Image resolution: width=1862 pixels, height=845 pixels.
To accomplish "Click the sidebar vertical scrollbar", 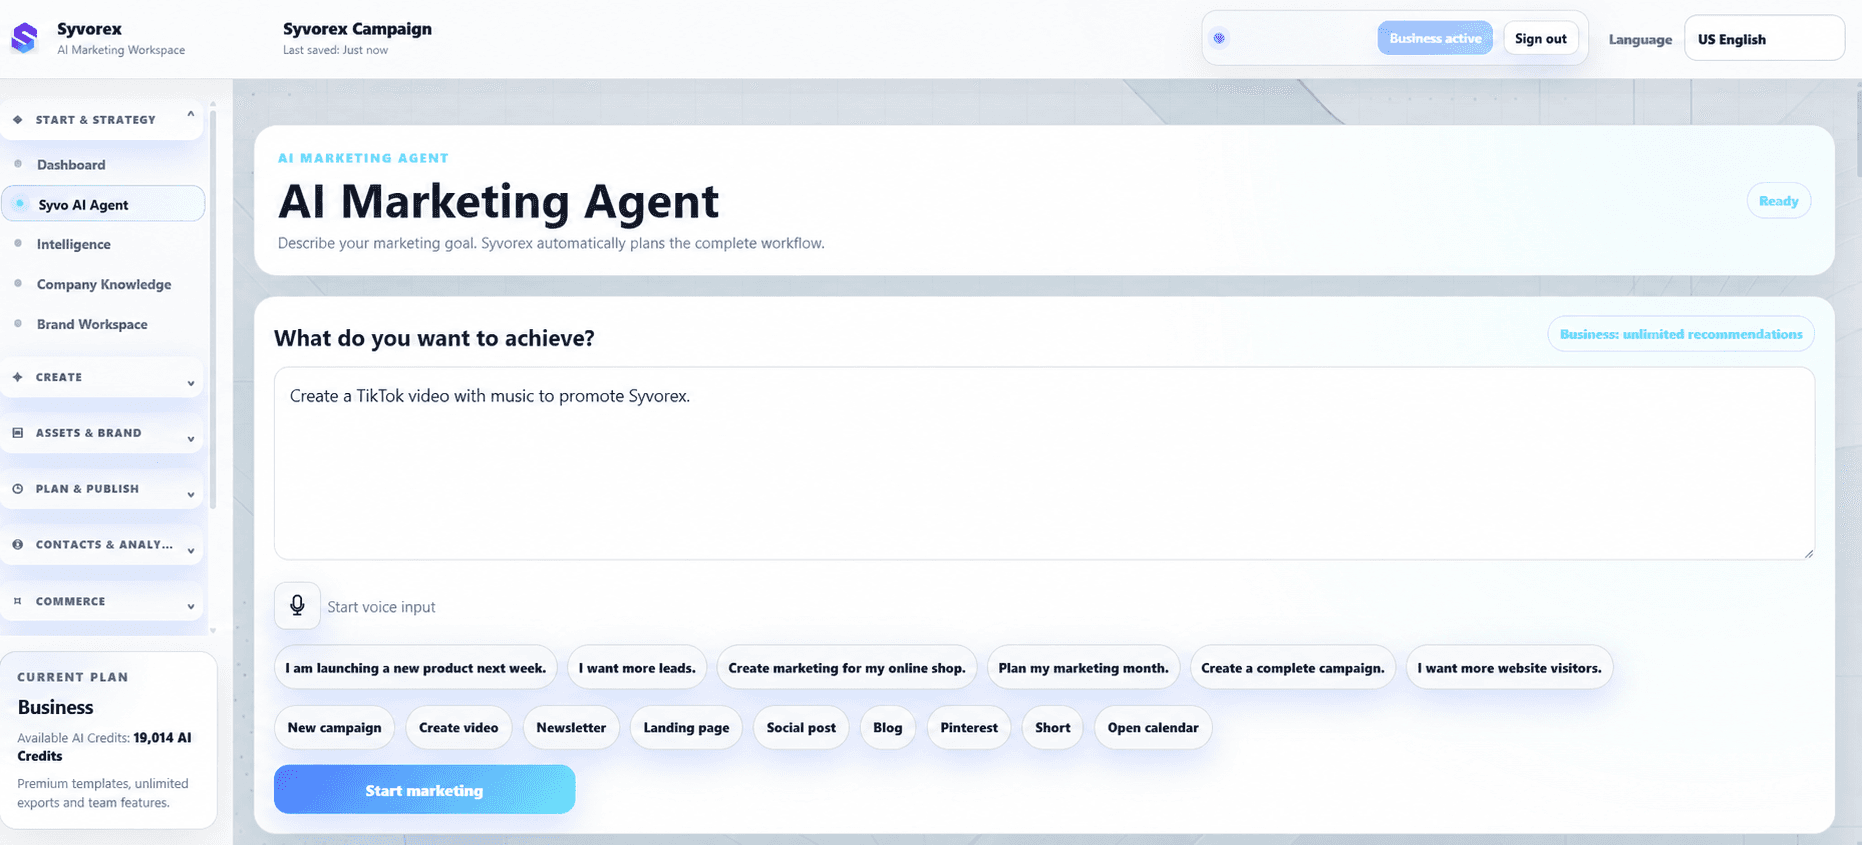I will (x=212, y=310).
